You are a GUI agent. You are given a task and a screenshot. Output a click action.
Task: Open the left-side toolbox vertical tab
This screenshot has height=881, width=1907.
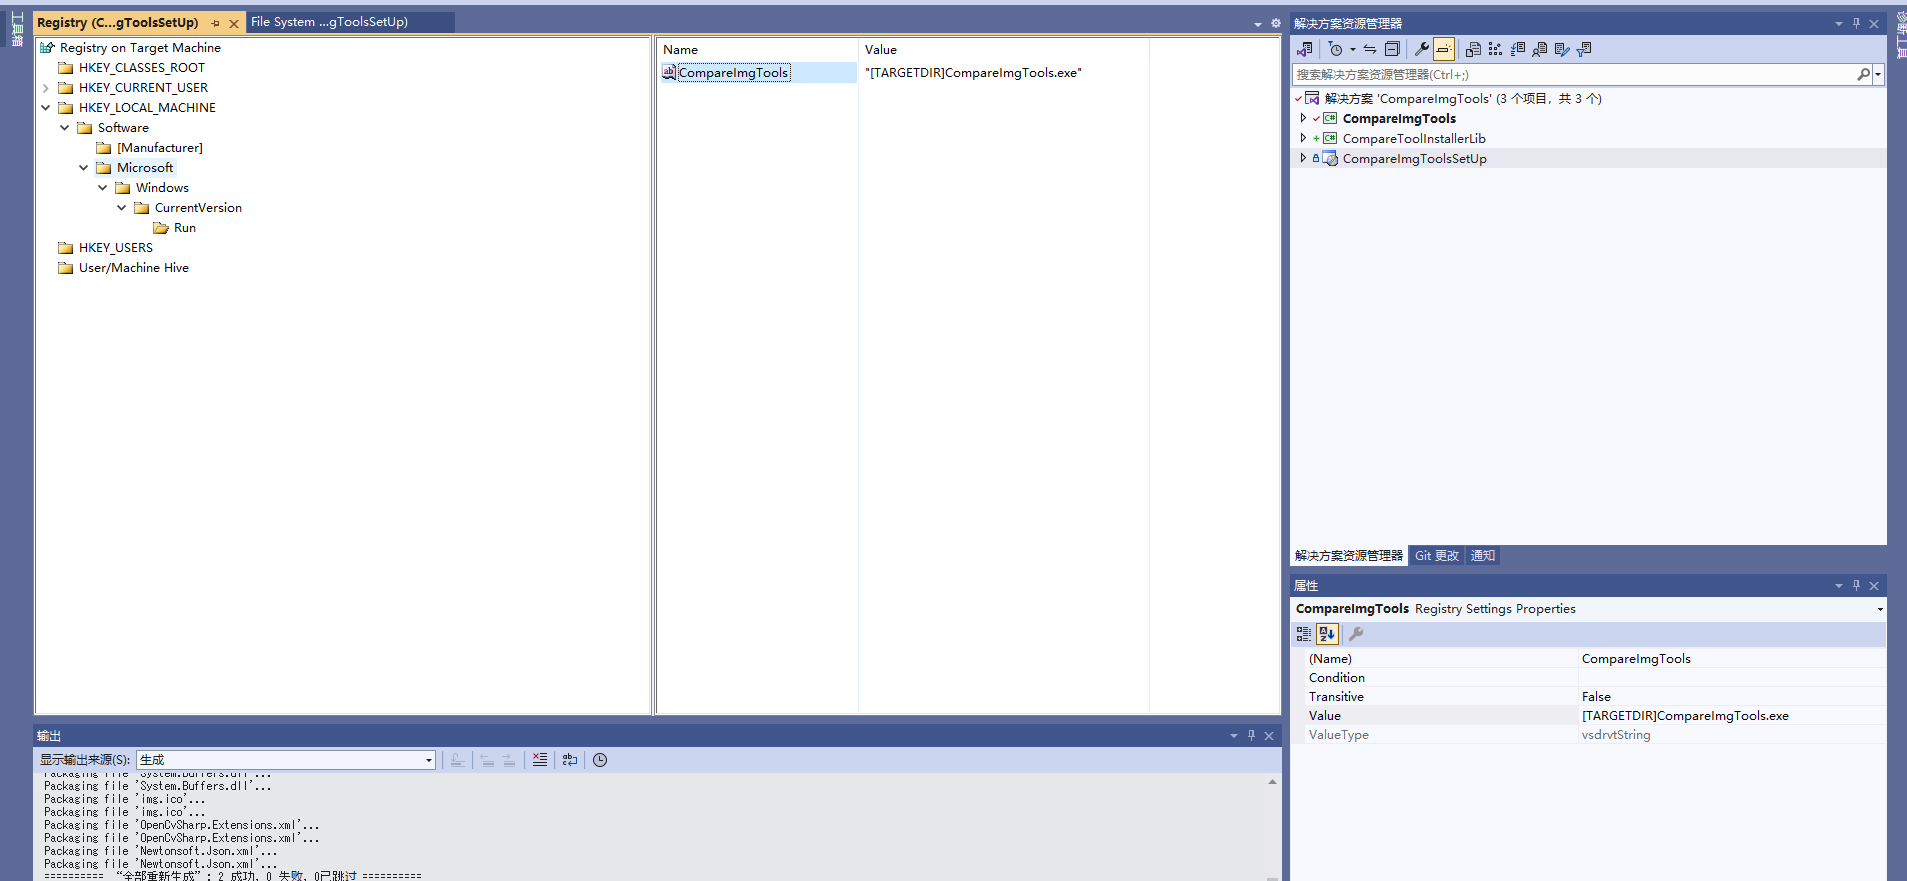[x=17, y=29]
